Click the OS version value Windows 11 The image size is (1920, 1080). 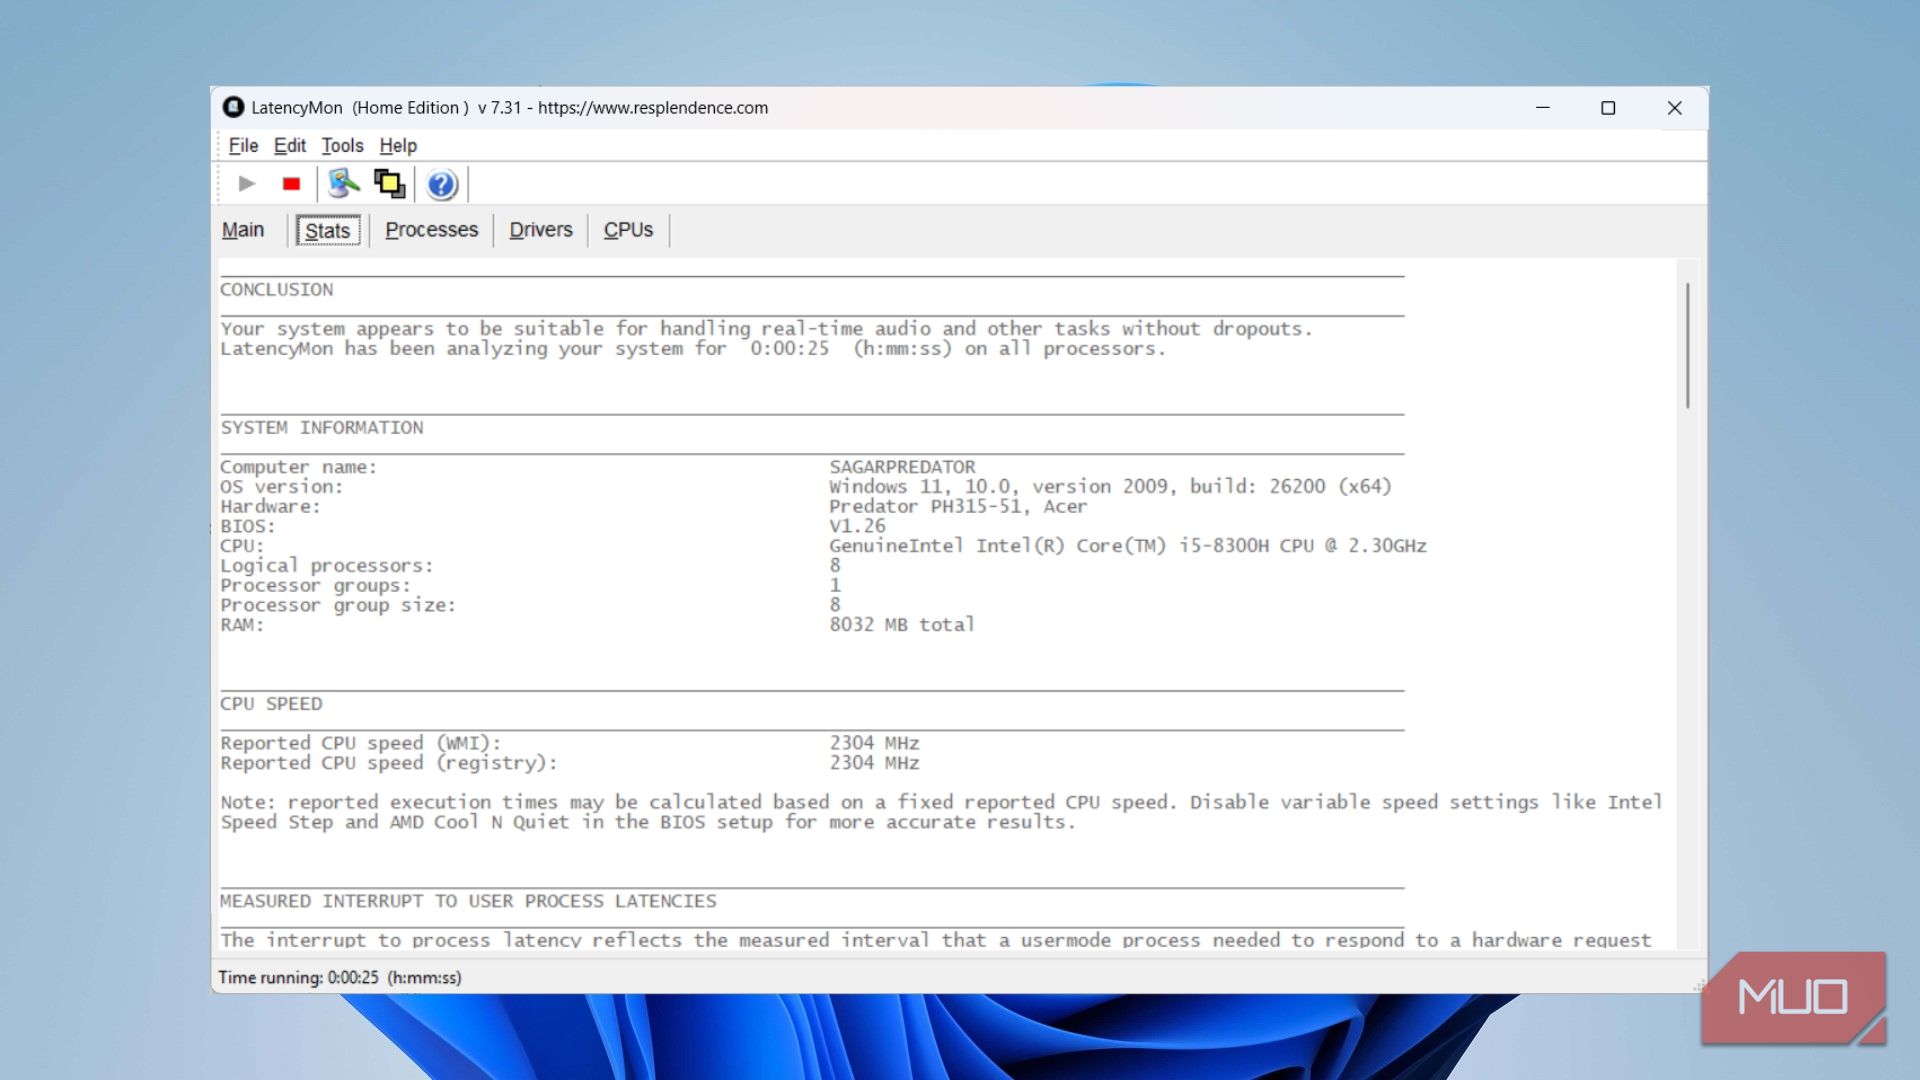tap(1110, 487)
